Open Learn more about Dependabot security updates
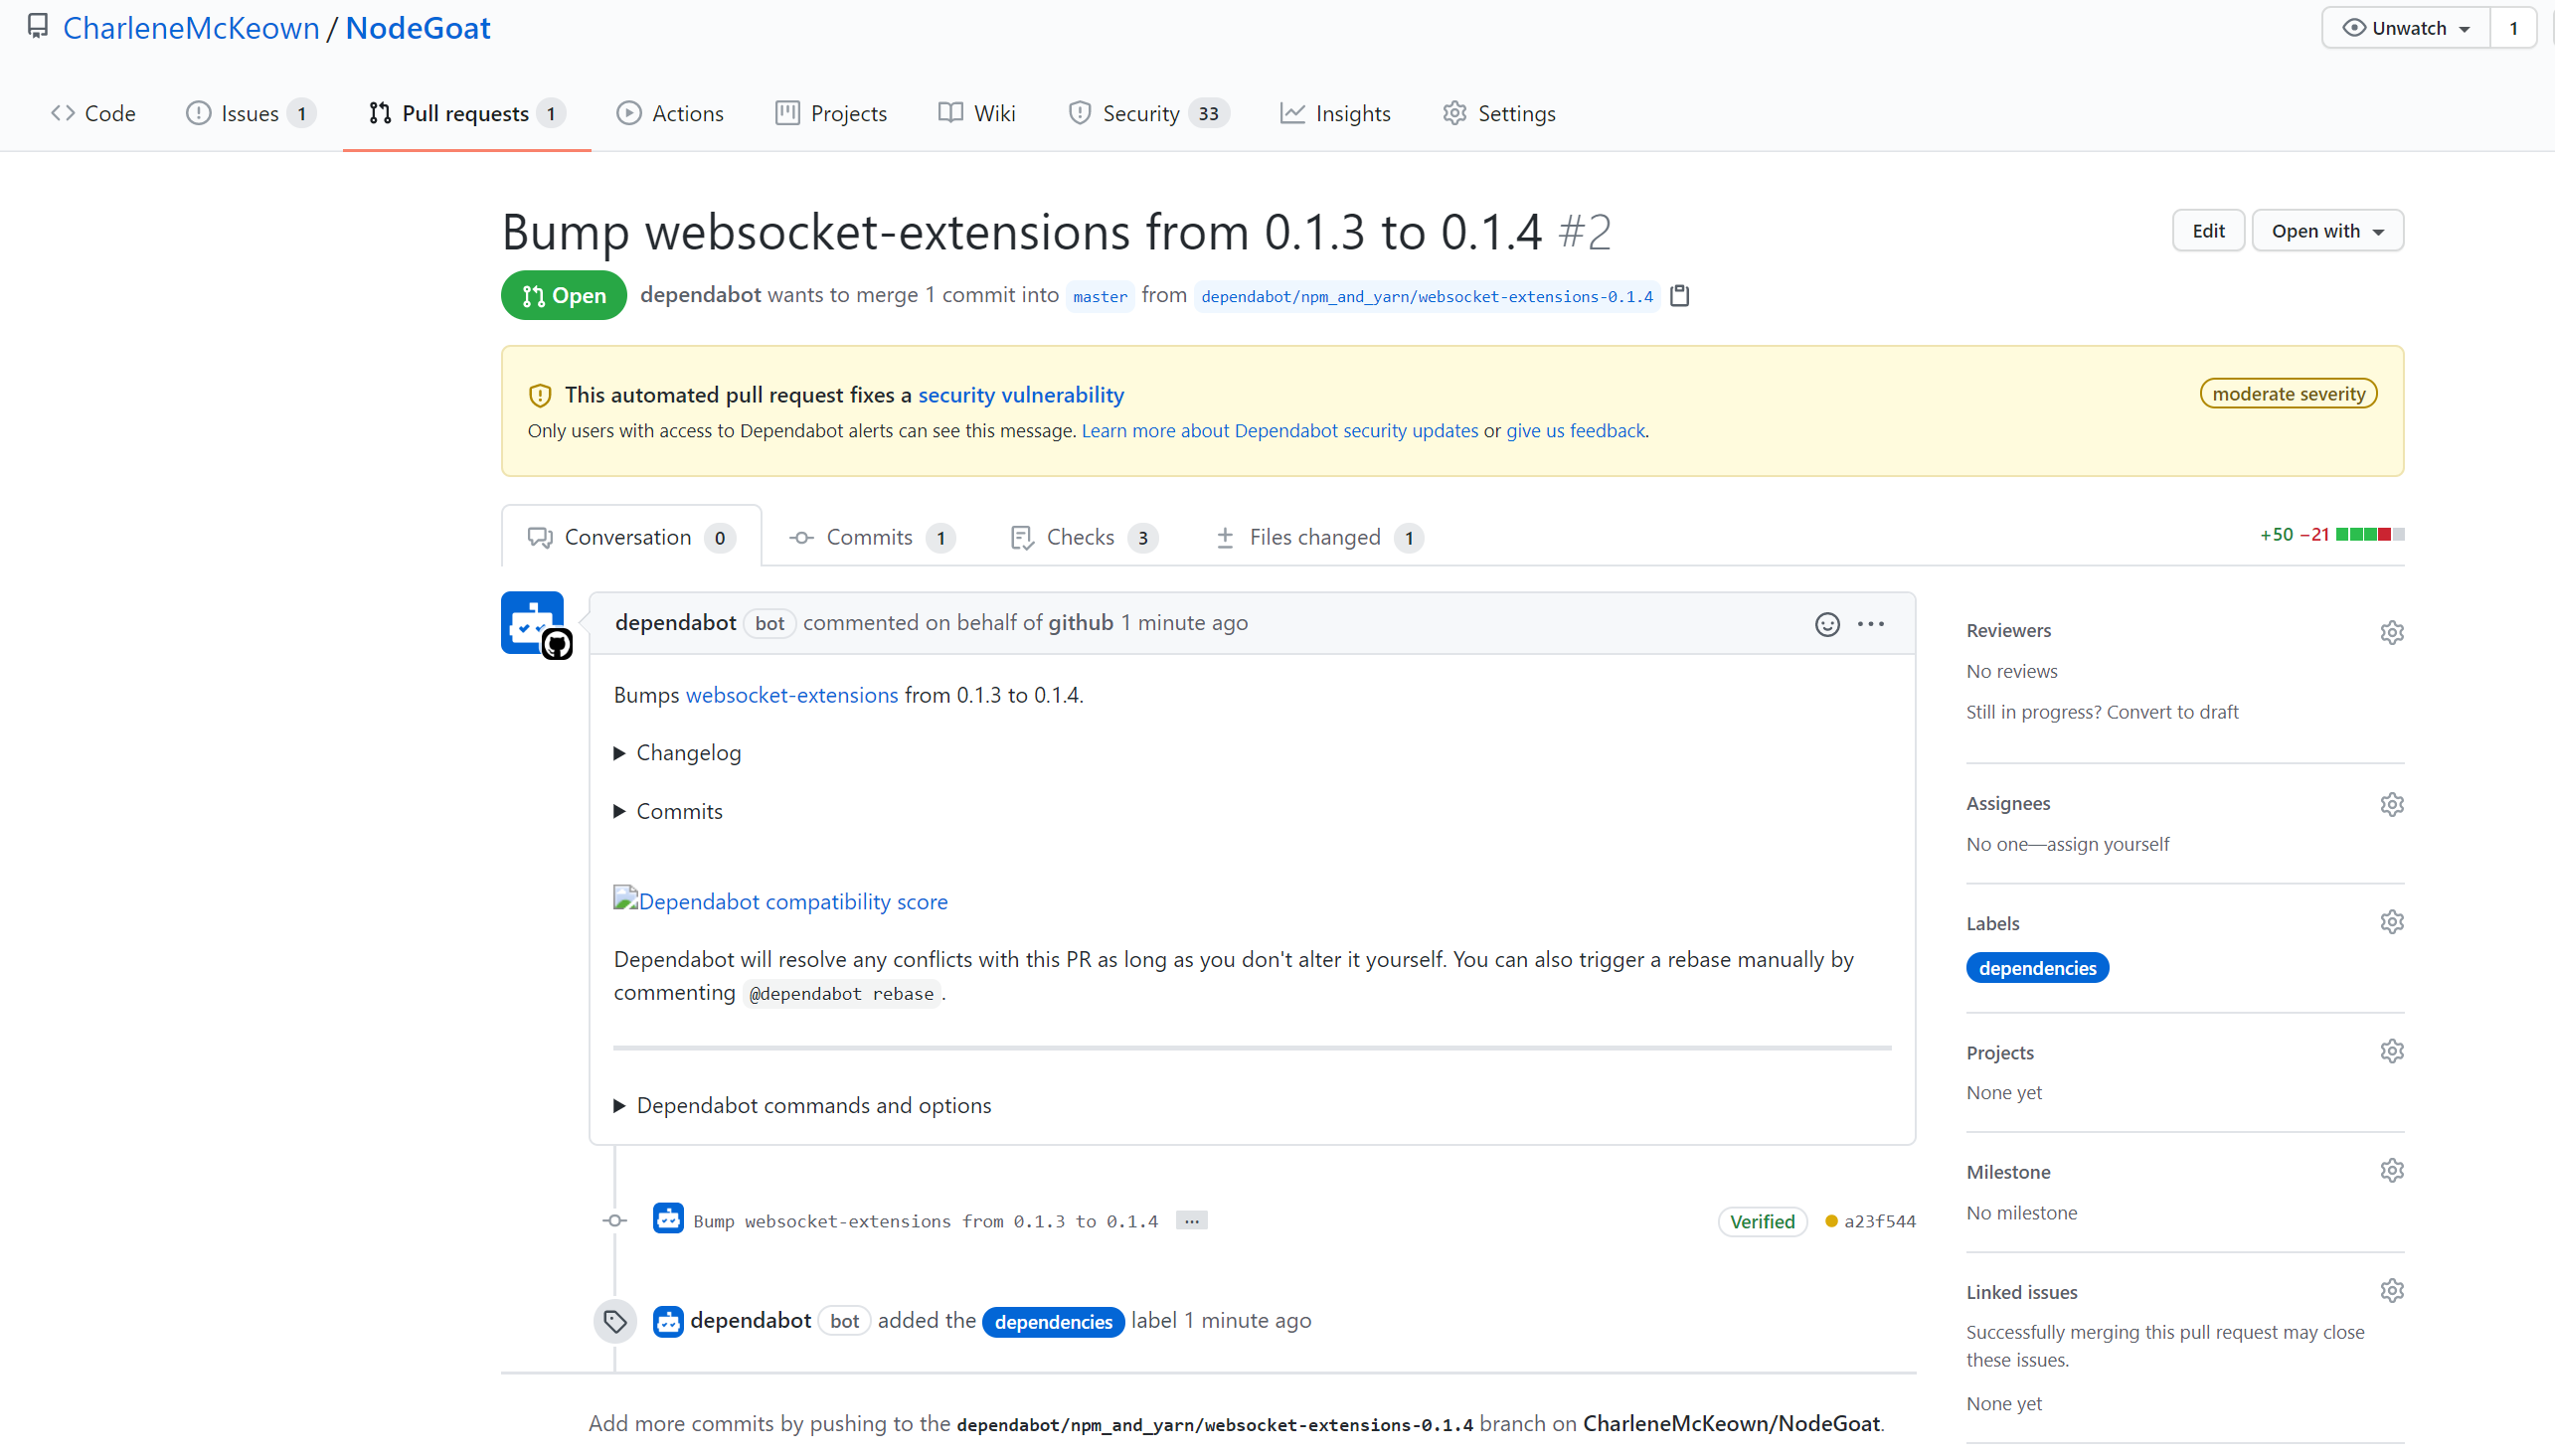Viewport: 2555px width, 1456px height. coord(1279,430)
